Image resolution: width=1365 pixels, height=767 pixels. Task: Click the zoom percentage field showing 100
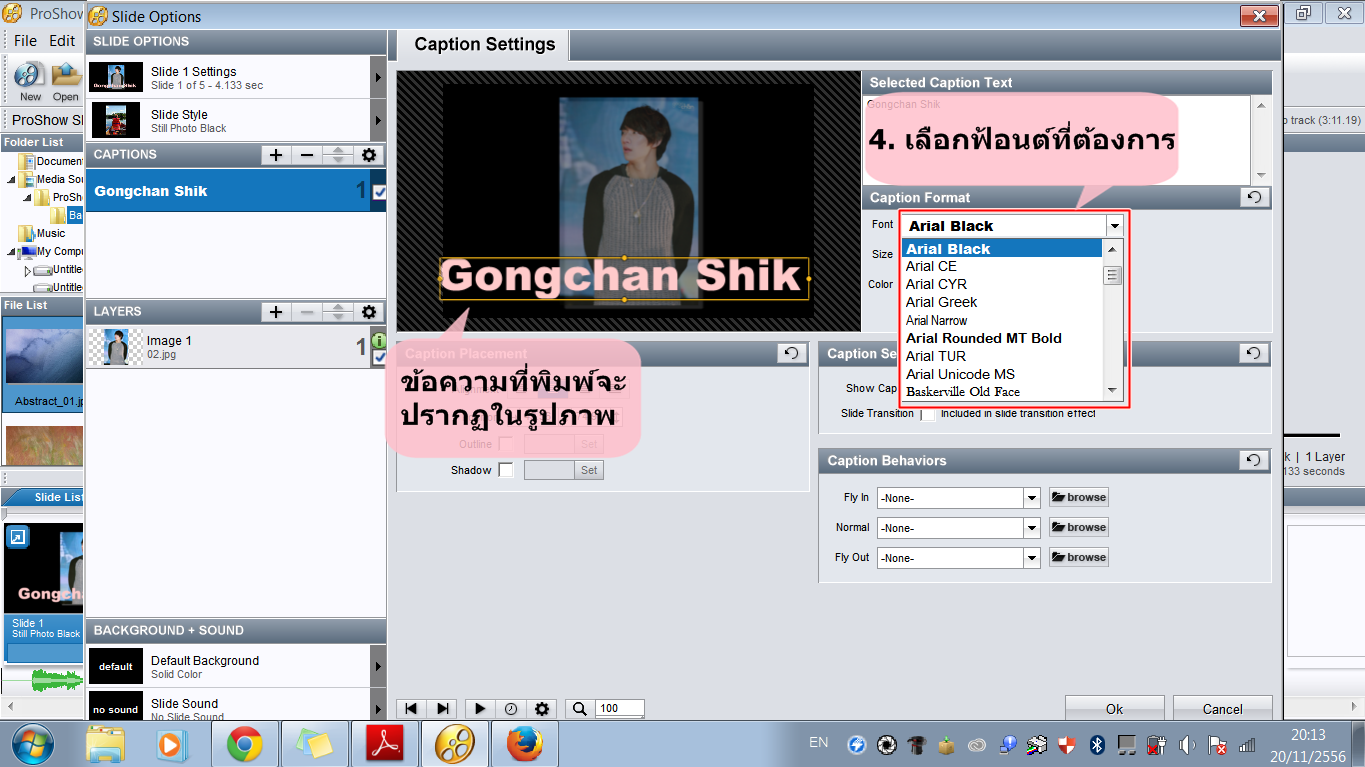point(620,708)
